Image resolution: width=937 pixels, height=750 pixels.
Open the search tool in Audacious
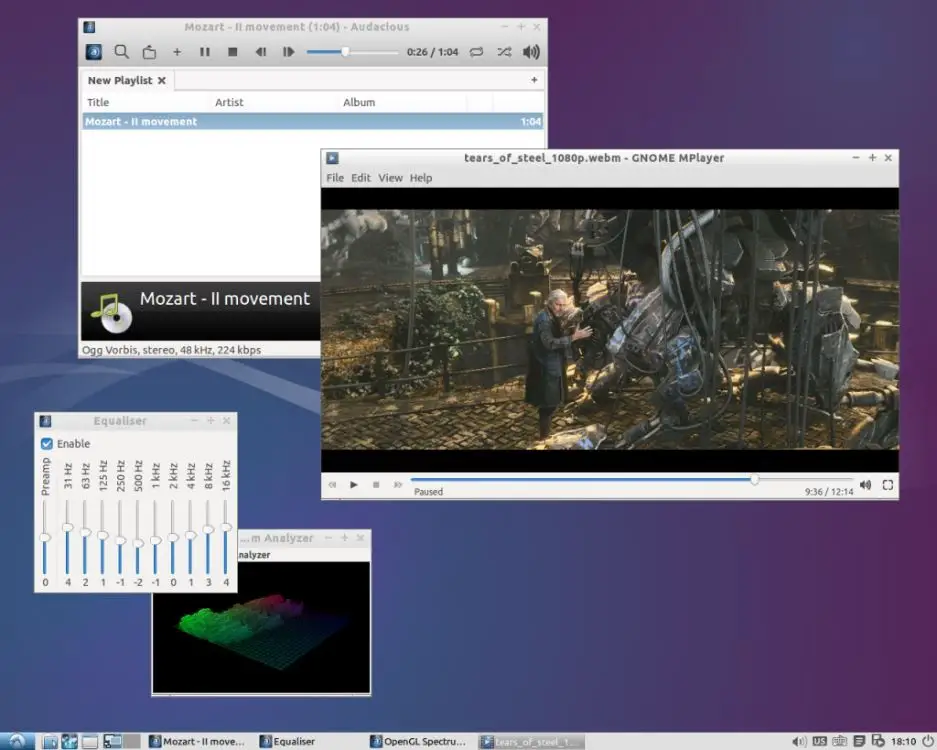pyautogui.click(x=121, y=52)
